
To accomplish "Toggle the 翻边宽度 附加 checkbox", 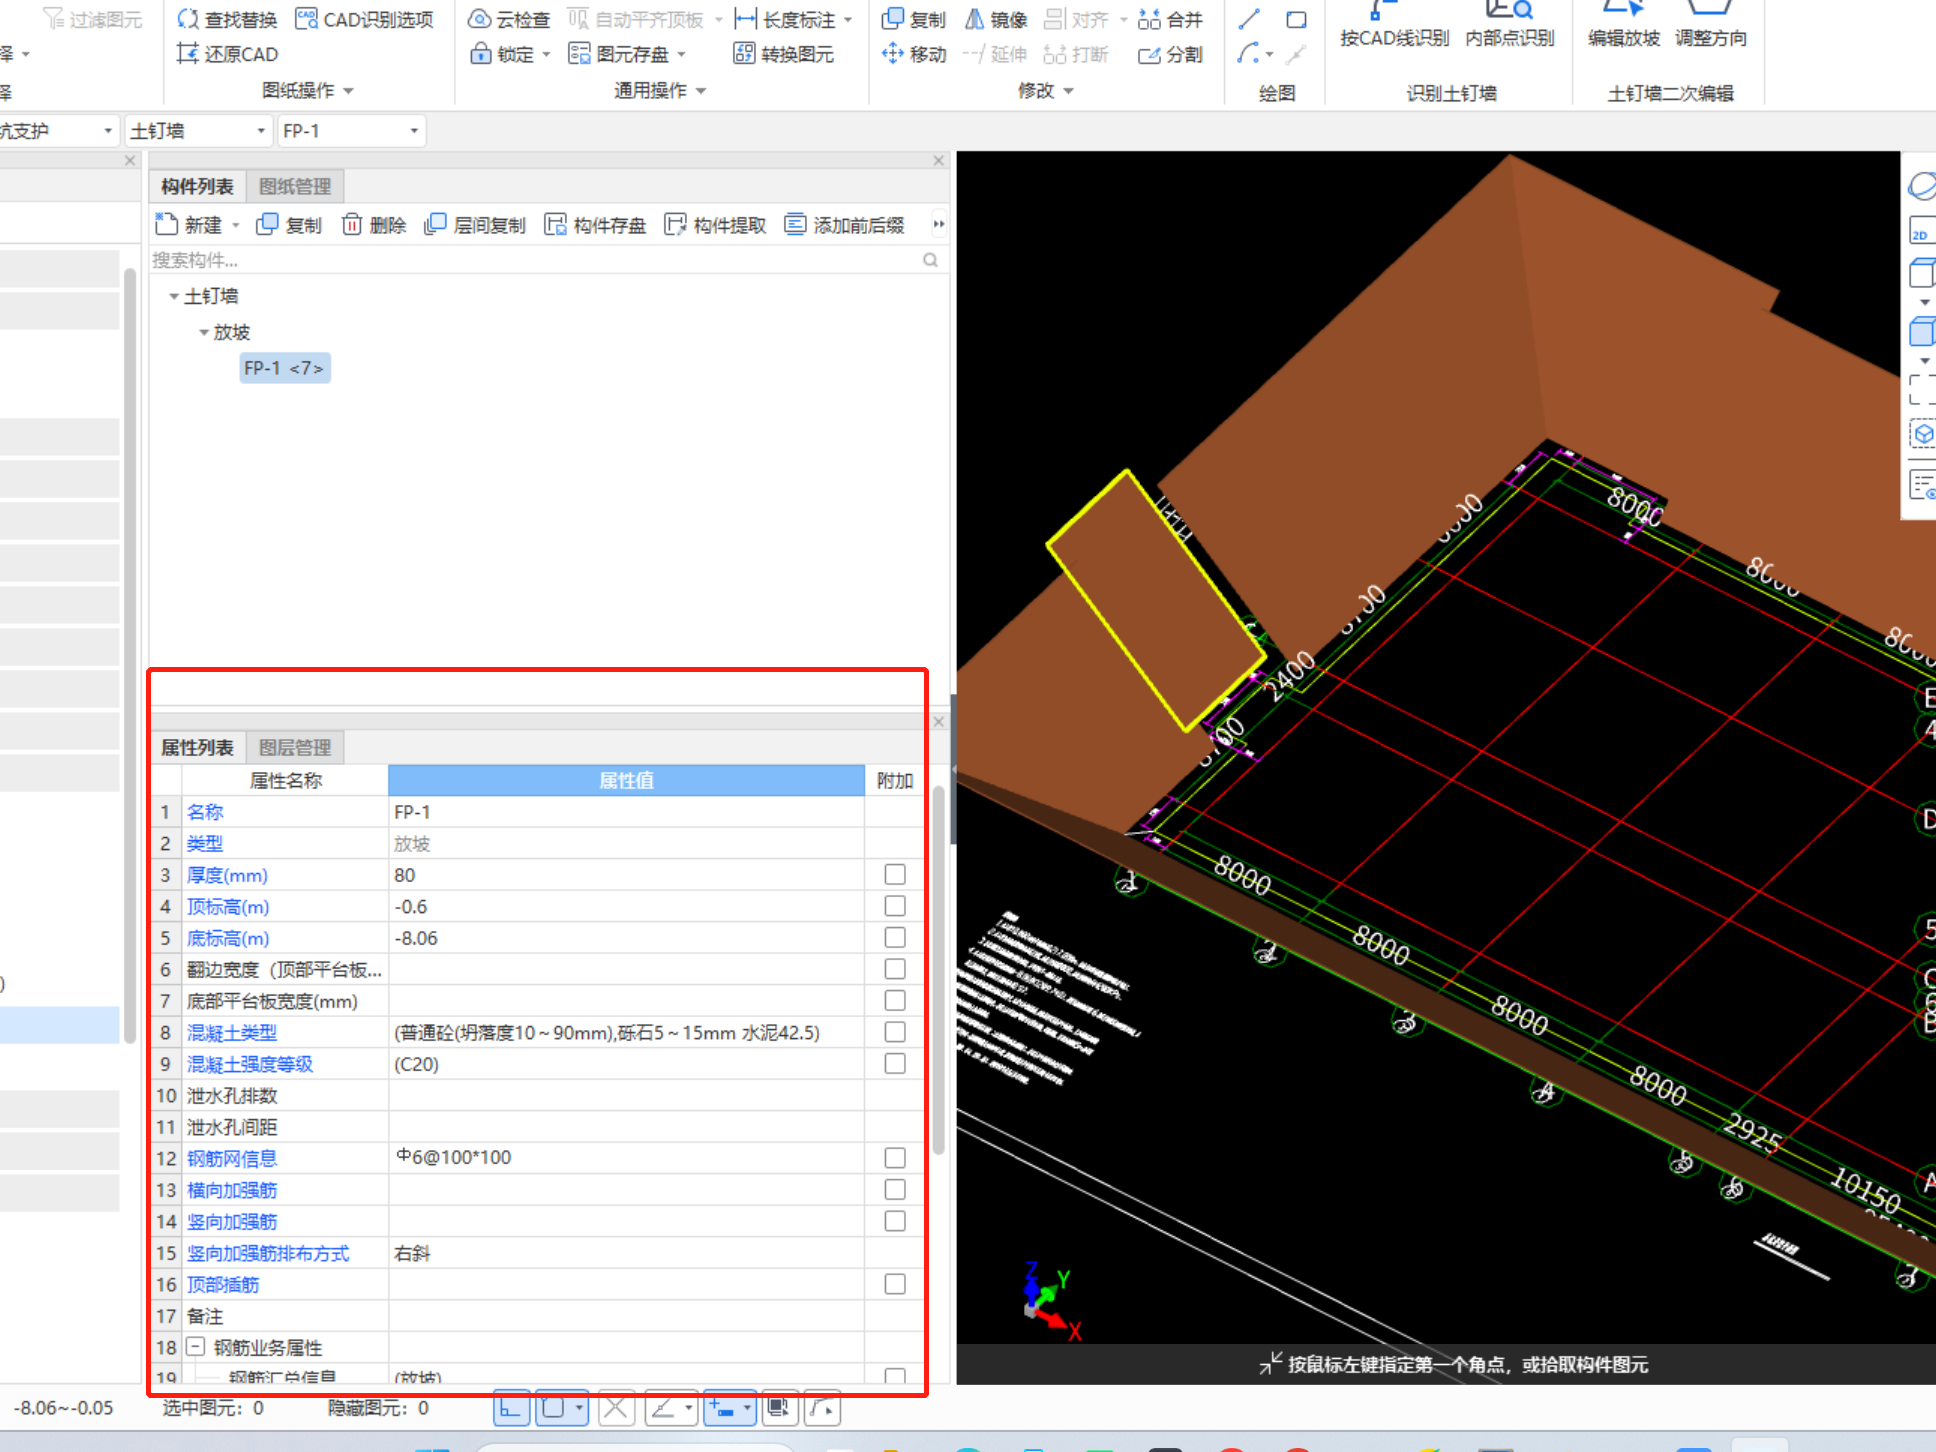I will 895,969.
